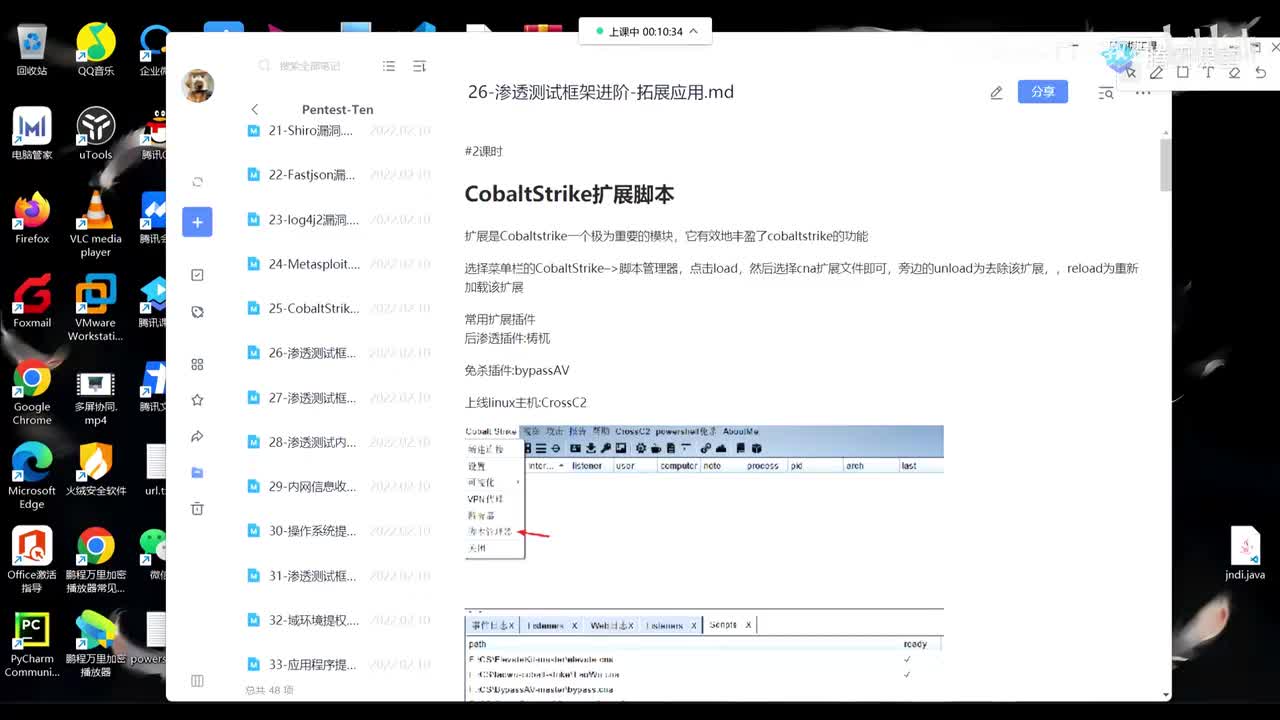Open QQ音乐 desktop icon

tap(96, 51)
